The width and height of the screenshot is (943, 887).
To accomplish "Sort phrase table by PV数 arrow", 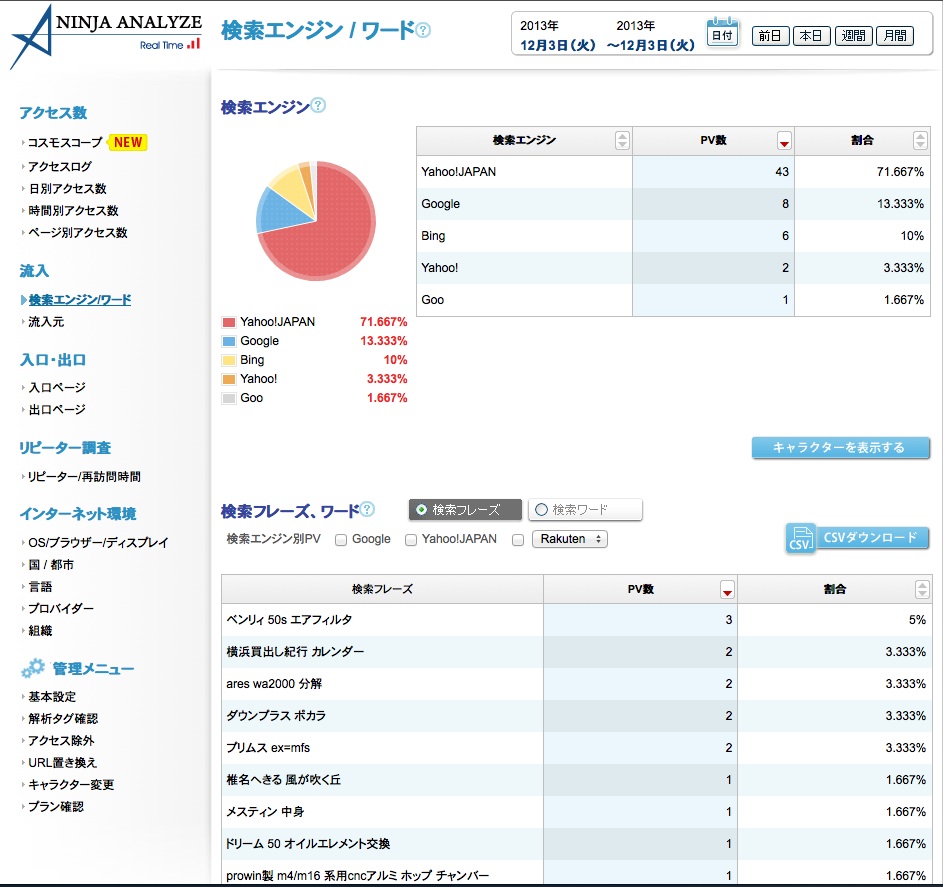I will click(x=727, y=590).
